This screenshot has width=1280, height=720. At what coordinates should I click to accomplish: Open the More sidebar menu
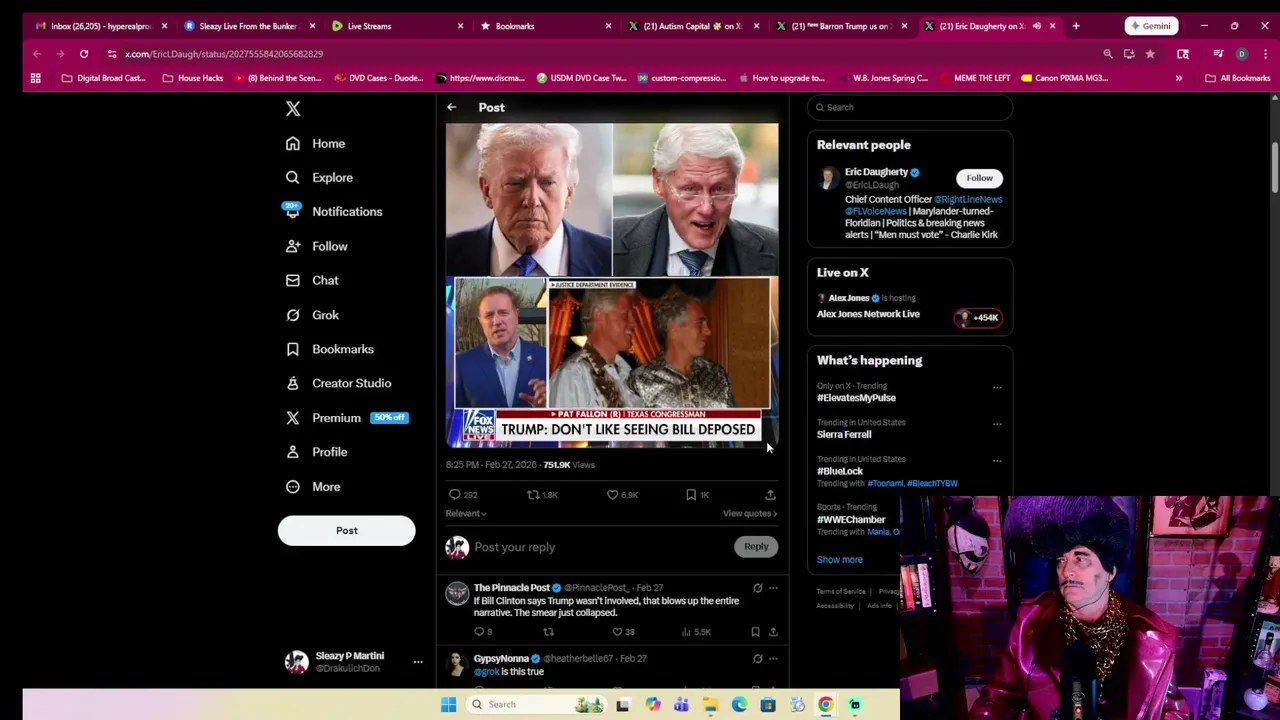[x=313, y=486]
